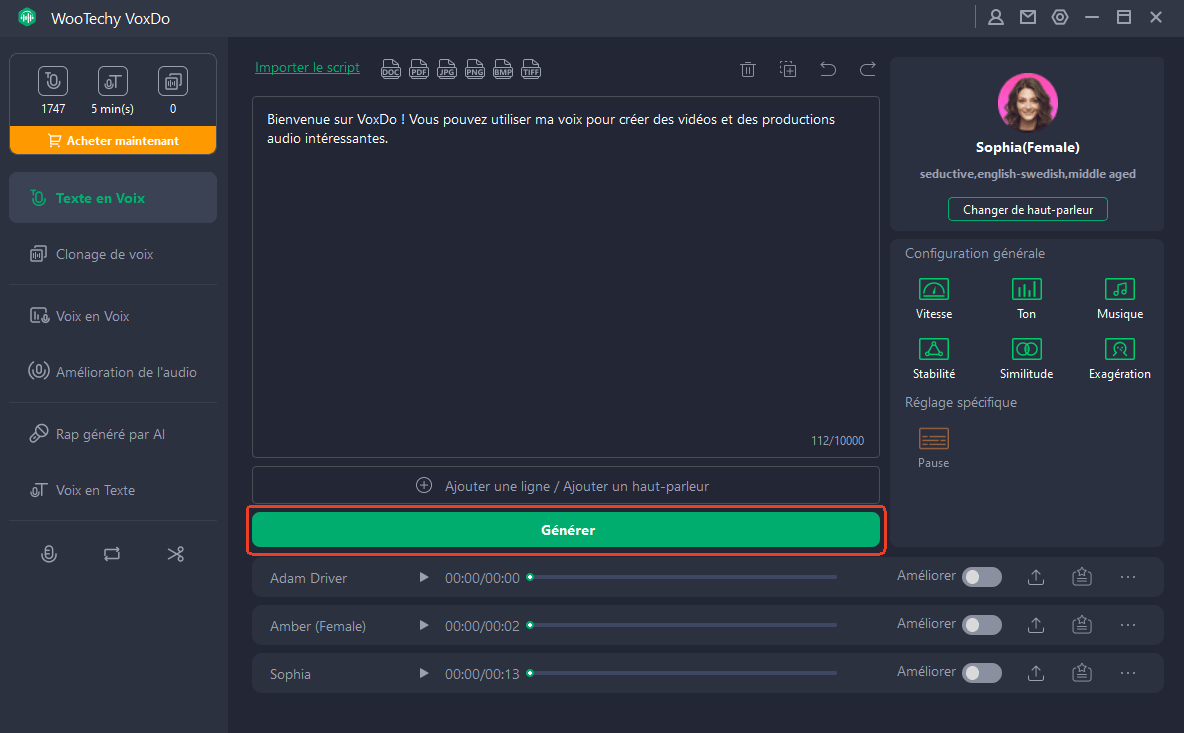Import a PDF script file
Screen dimensions: 1184x733
[x=419, y=69]
